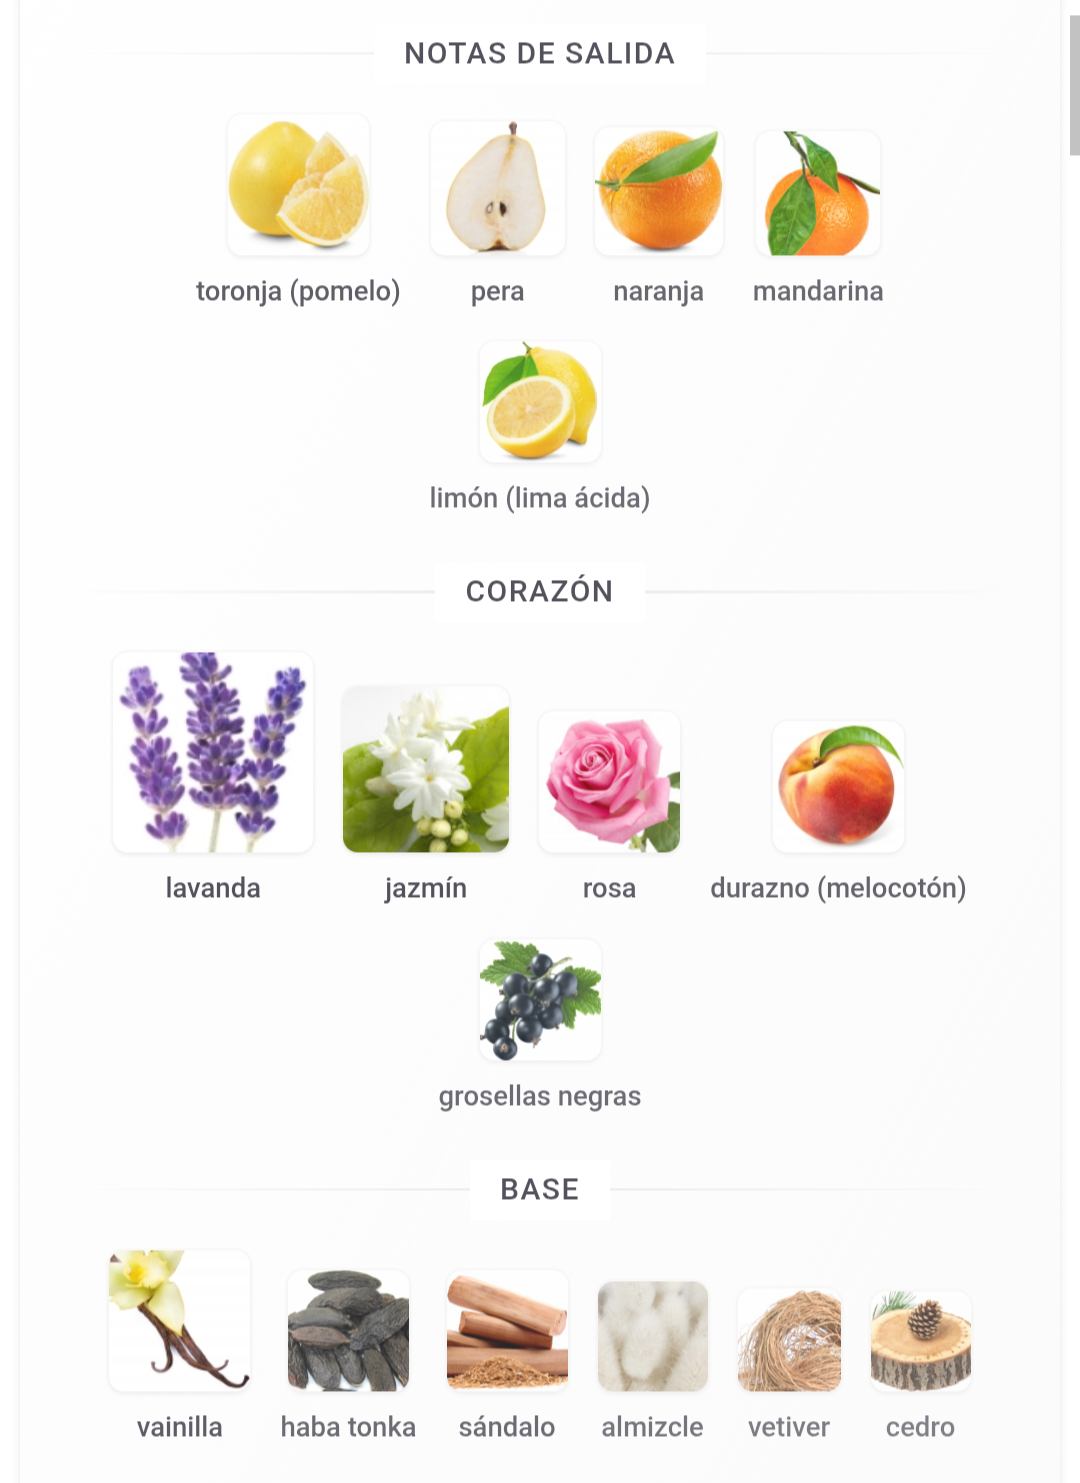Tap the mandarina note image

(x=818, y=193)
